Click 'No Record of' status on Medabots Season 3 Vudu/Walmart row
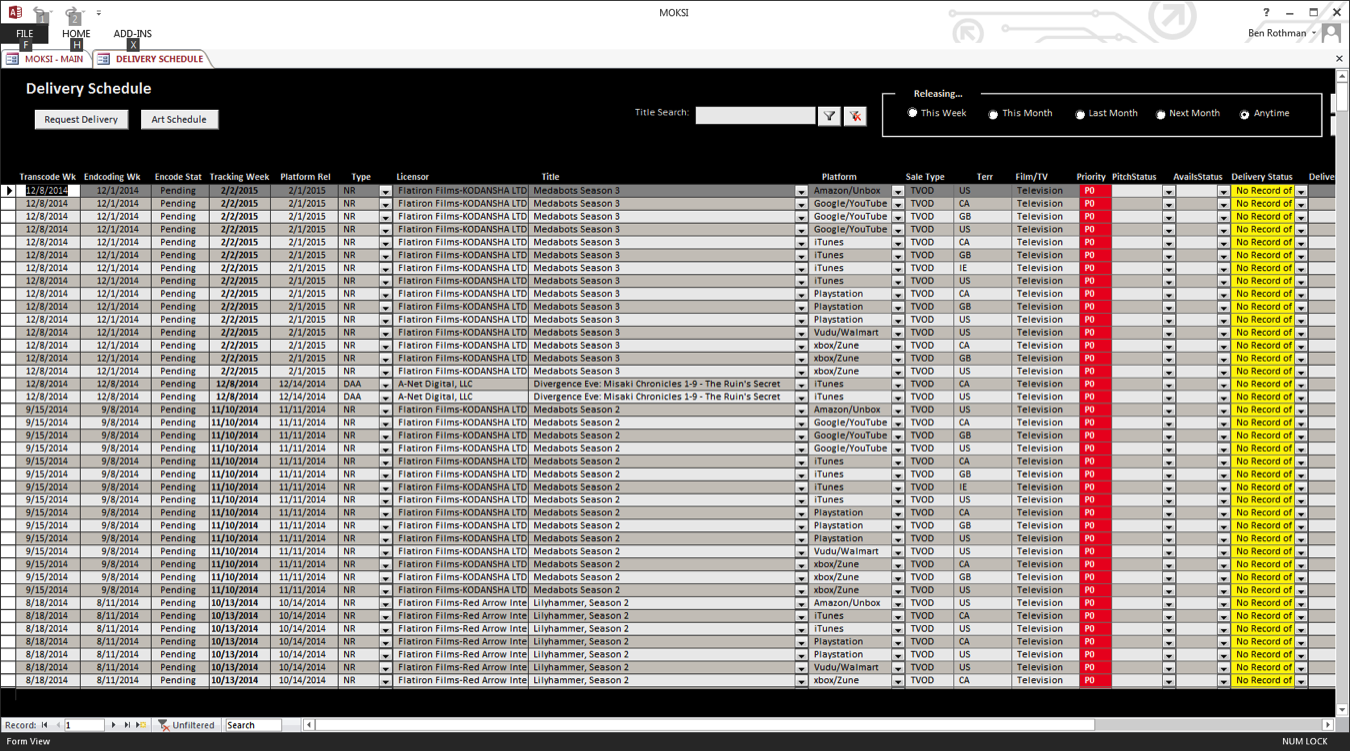Image resolution: width=1350 pixels, height=752 pixels. point(1264,332)
